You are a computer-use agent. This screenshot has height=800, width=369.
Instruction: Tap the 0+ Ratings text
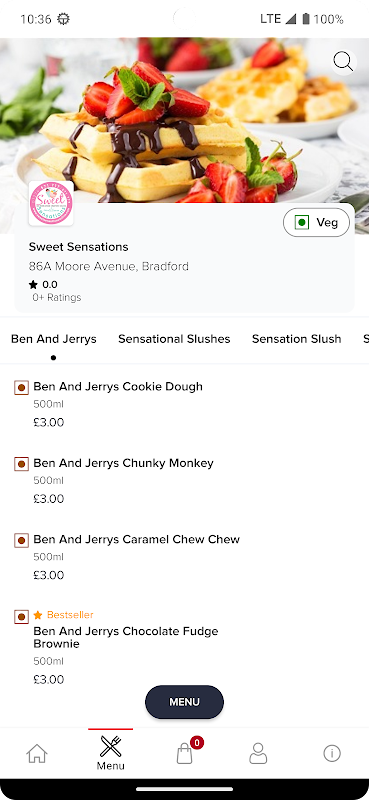click(57, 297)
